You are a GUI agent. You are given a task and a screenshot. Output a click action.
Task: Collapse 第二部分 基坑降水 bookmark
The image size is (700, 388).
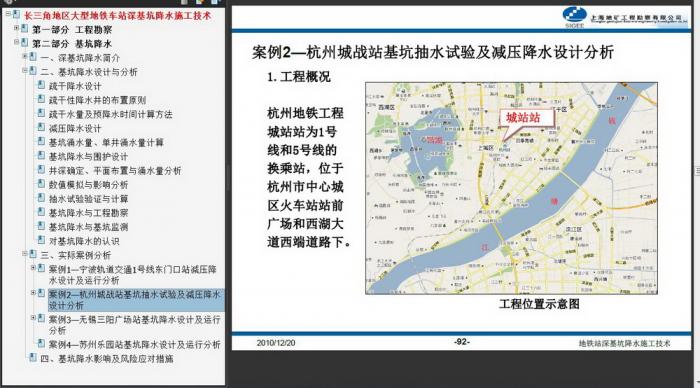click(17, 42)
